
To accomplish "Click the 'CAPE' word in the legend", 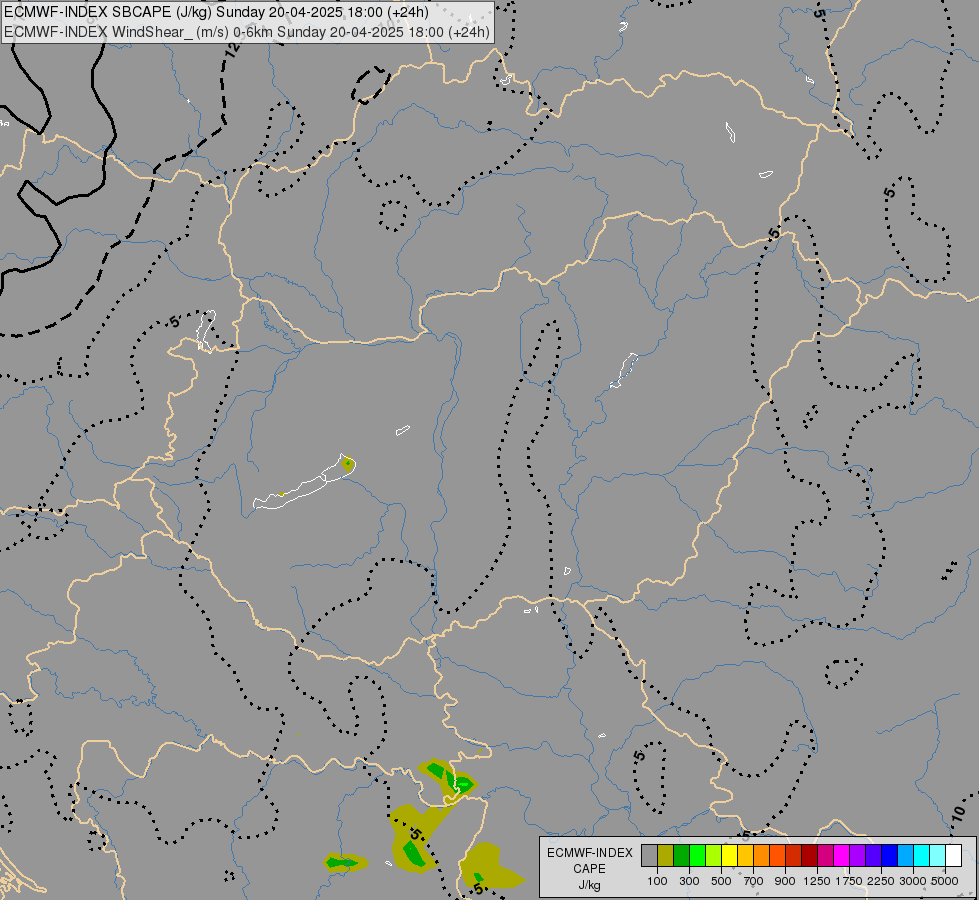I will [589, 869].
